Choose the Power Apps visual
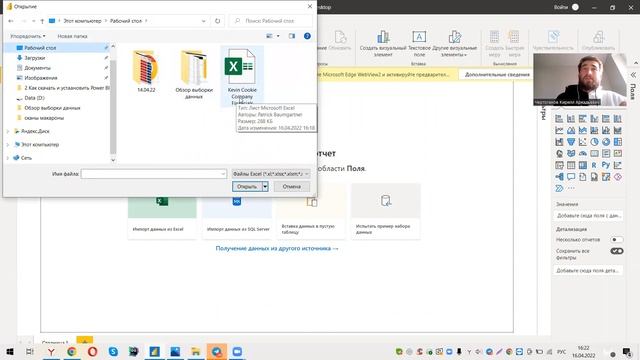 tap(618, 177)
